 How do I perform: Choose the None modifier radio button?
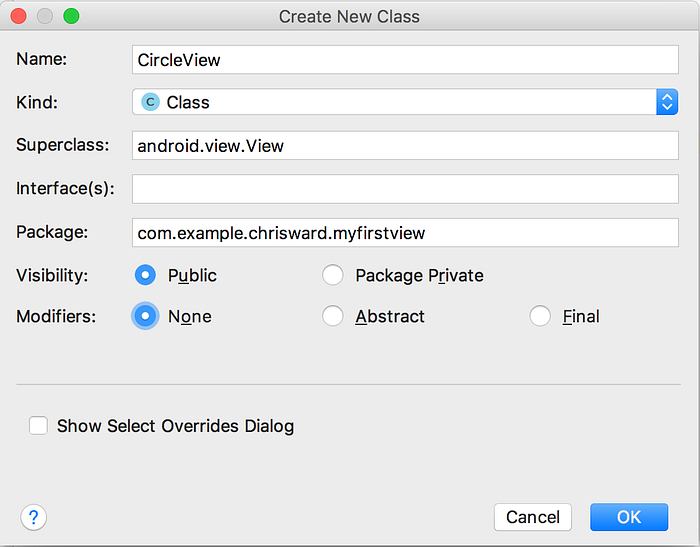[146, 316]
